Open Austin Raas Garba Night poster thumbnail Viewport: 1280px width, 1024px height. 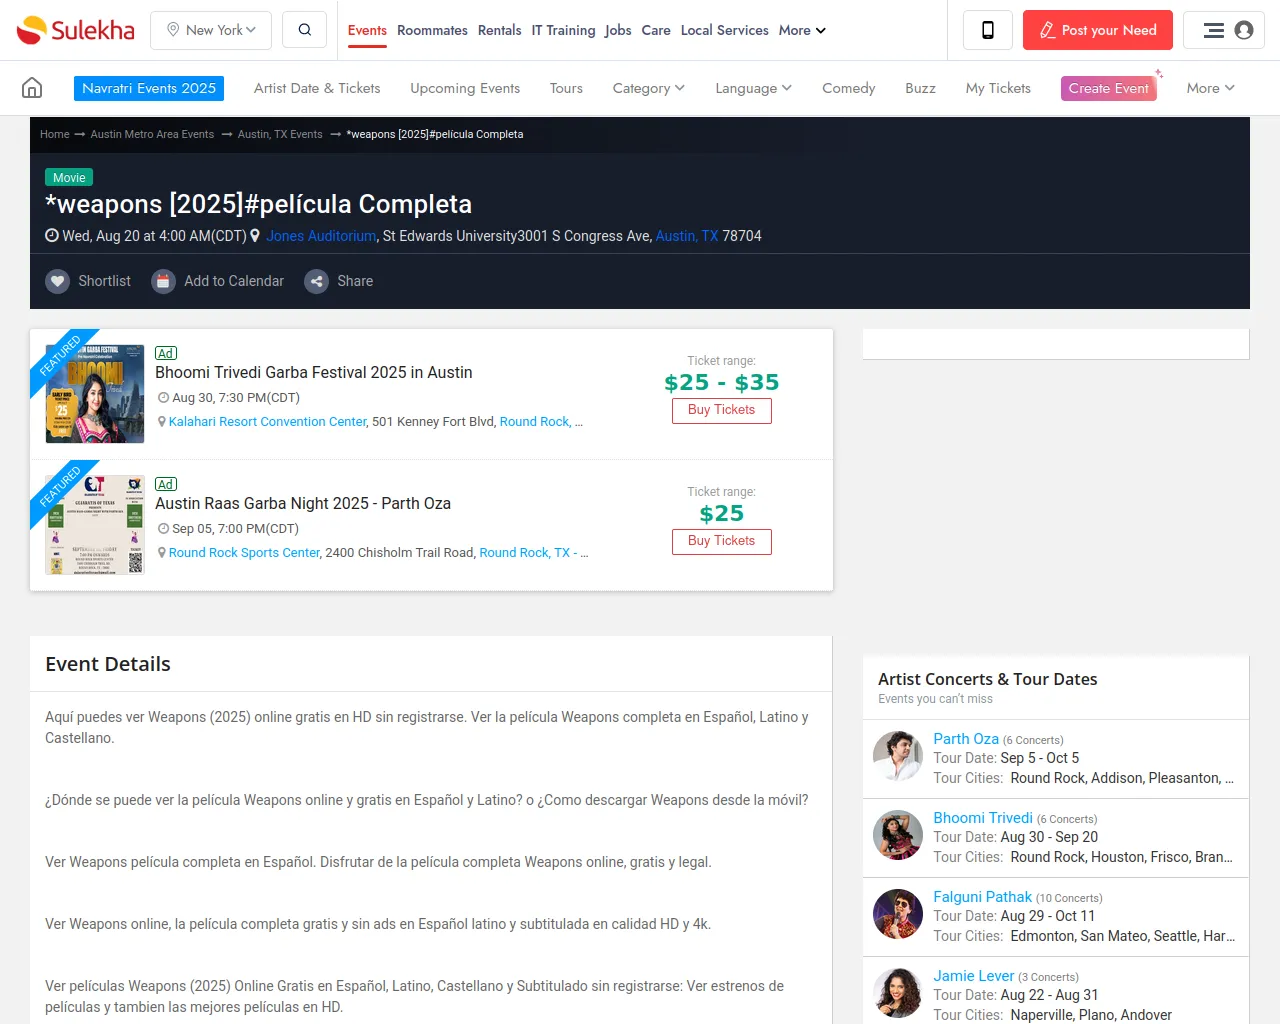95,525
